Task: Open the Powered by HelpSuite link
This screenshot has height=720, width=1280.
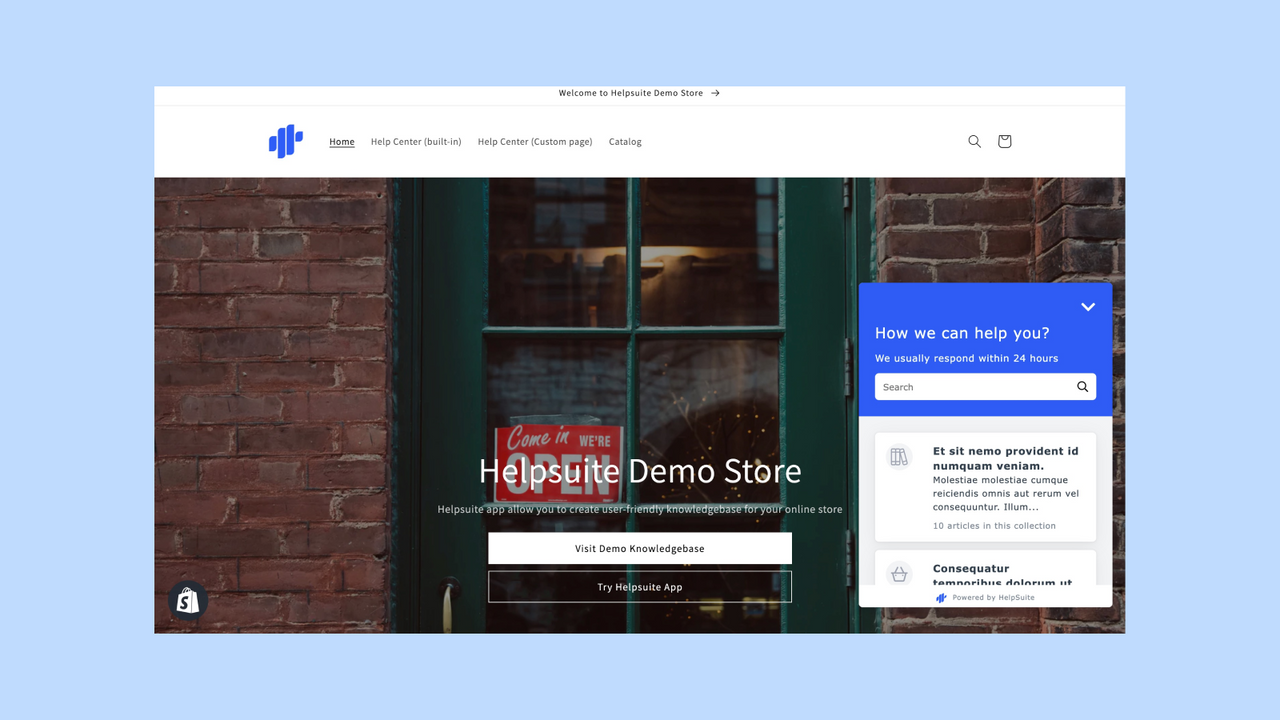Action: coord(993,597)
